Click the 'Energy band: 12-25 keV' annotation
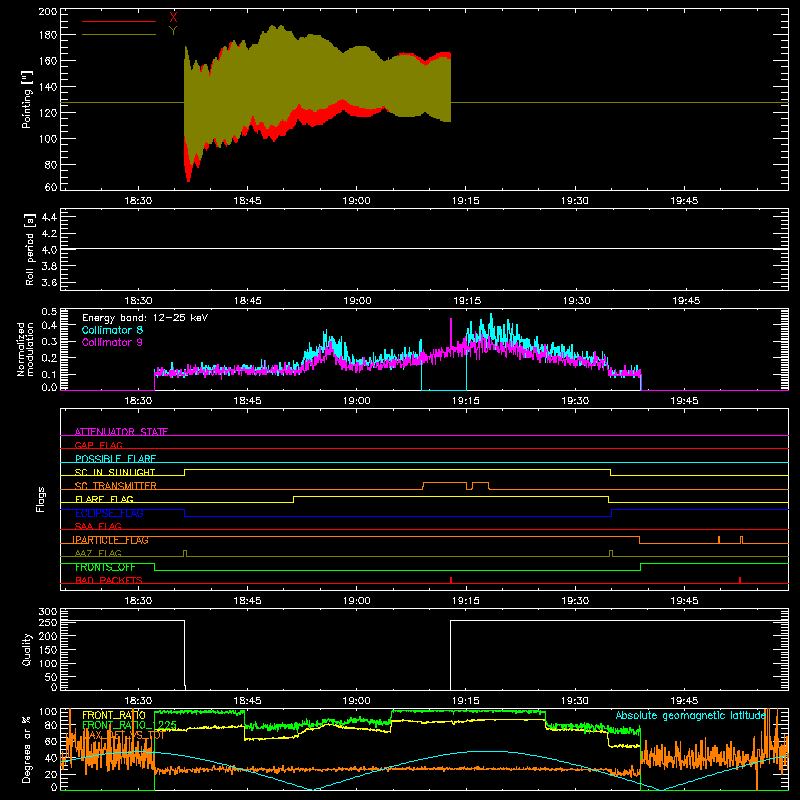The image size is (800, 800). 145,318
